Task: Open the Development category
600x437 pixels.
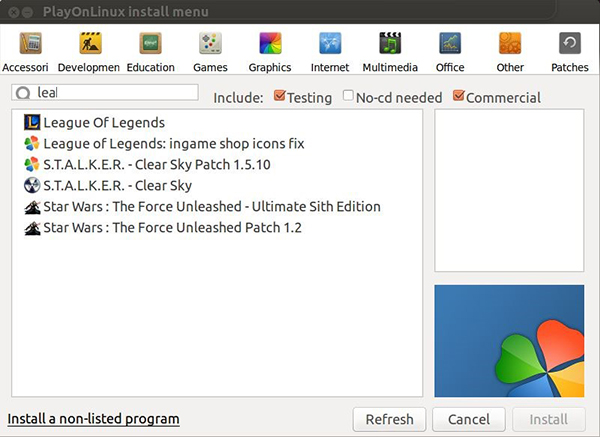Action: coord(89,53)
